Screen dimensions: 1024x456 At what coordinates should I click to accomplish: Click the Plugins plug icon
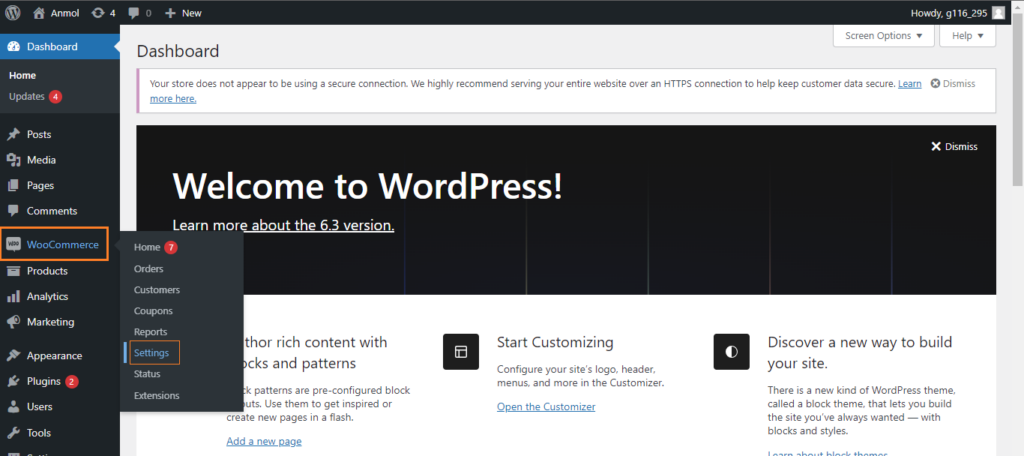(x=13, y=382)
